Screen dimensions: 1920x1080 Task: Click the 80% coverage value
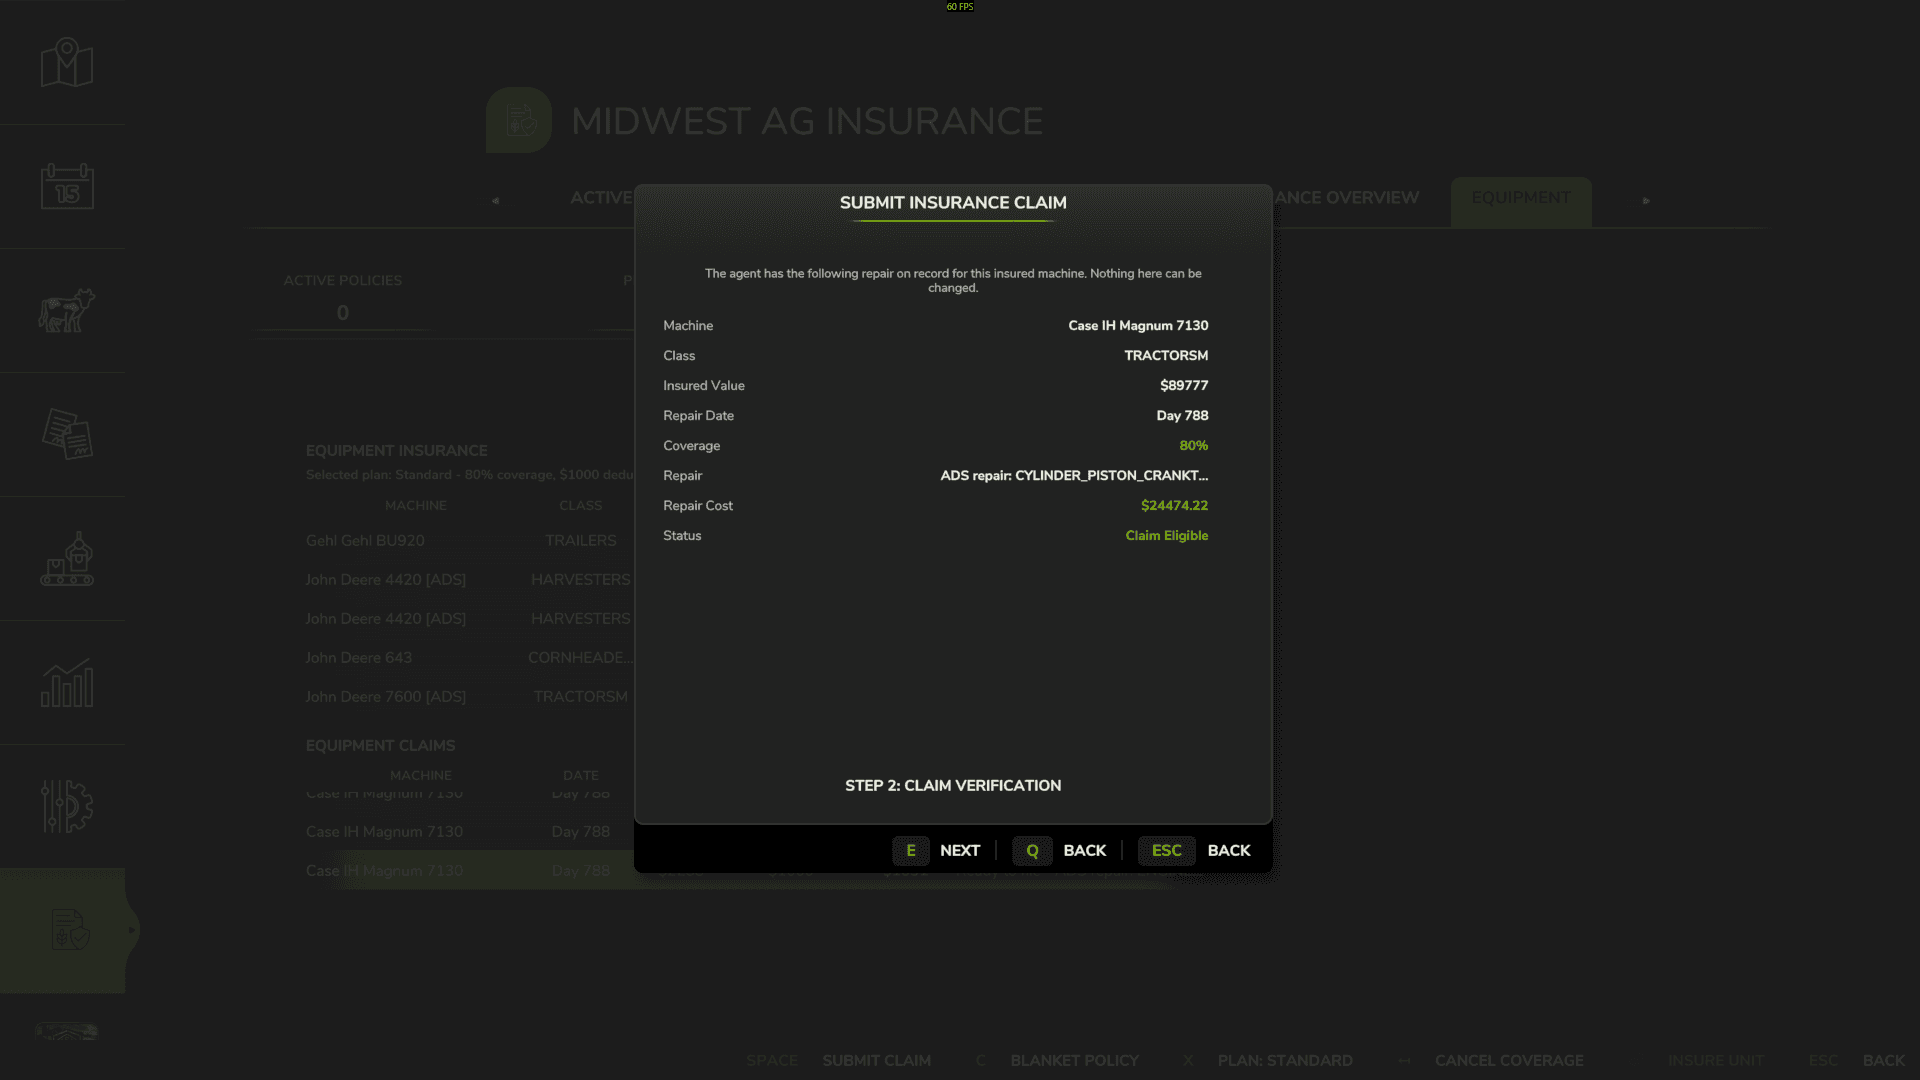point(1193,446)
